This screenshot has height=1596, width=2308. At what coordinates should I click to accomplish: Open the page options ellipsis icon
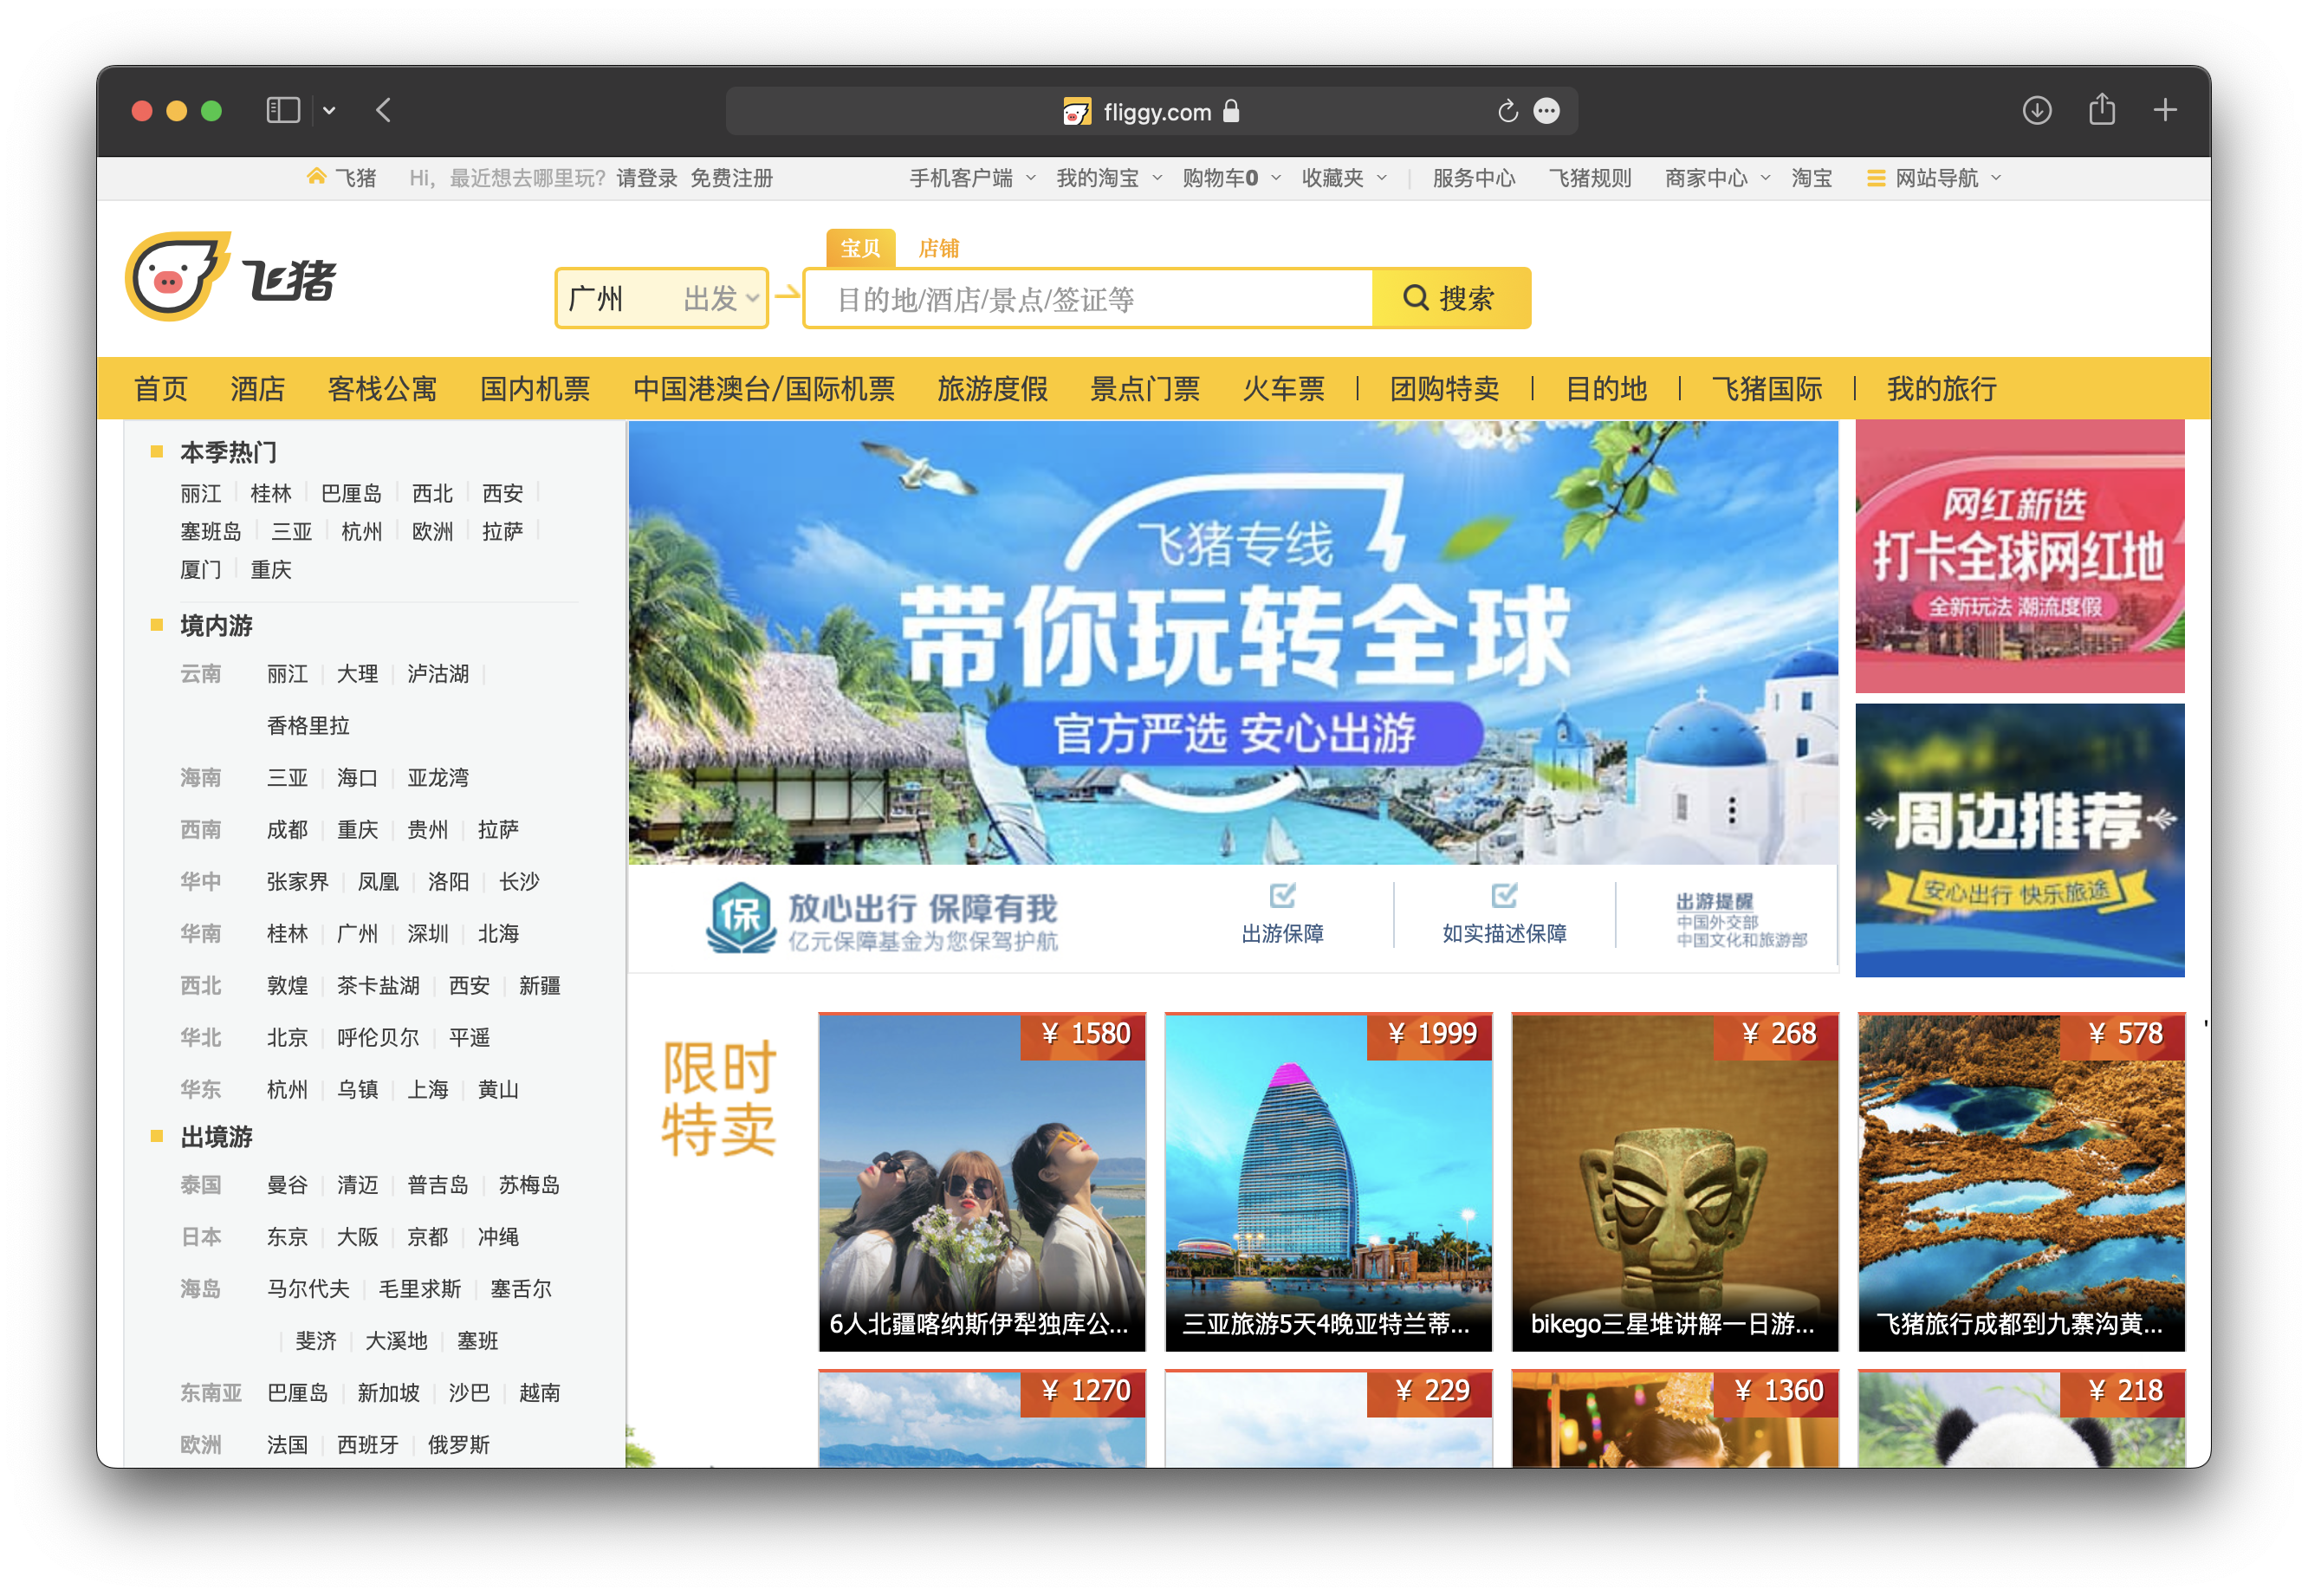tap(1546, 111)
